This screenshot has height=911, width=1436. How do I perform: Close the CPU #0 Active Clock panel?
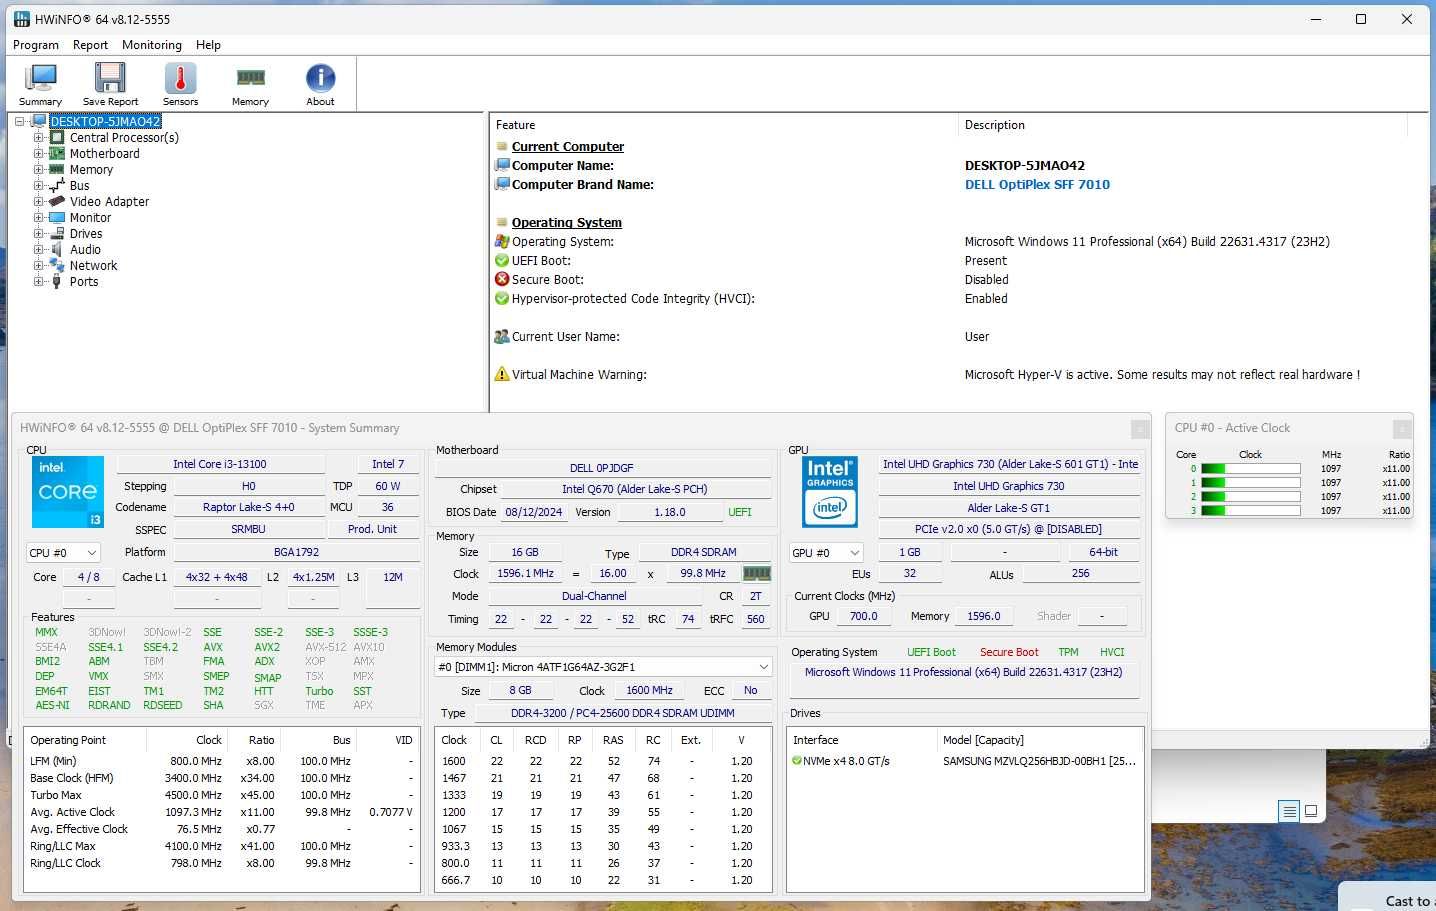1401,429
